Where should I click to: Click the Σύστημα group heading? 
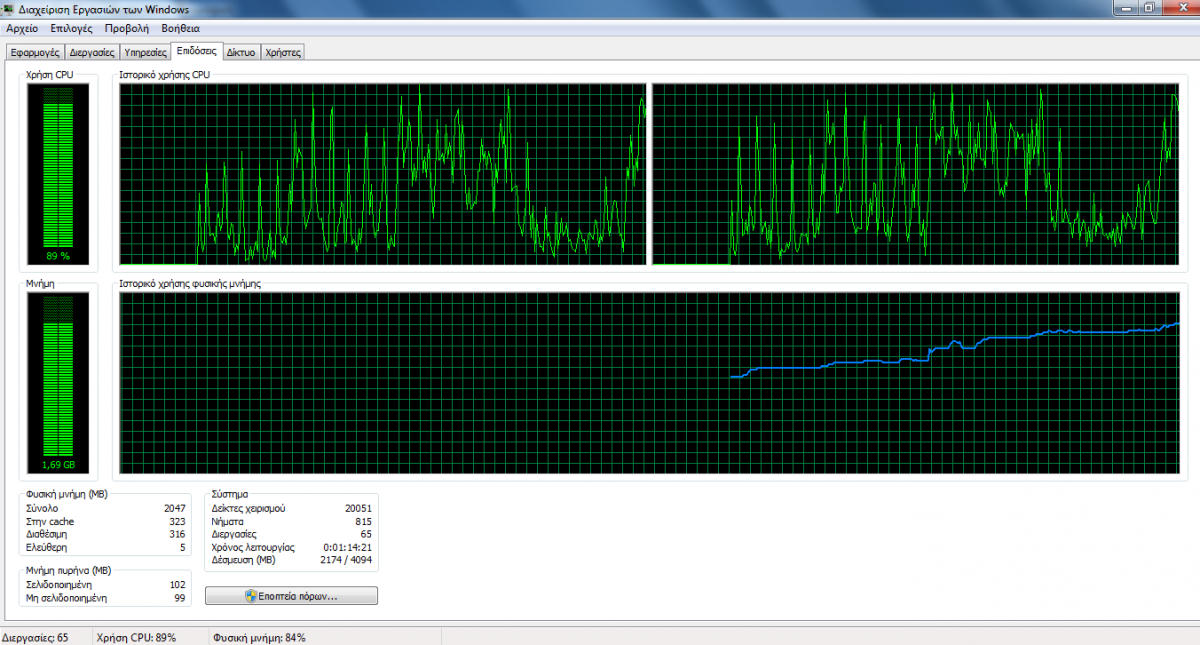[230, 494]
